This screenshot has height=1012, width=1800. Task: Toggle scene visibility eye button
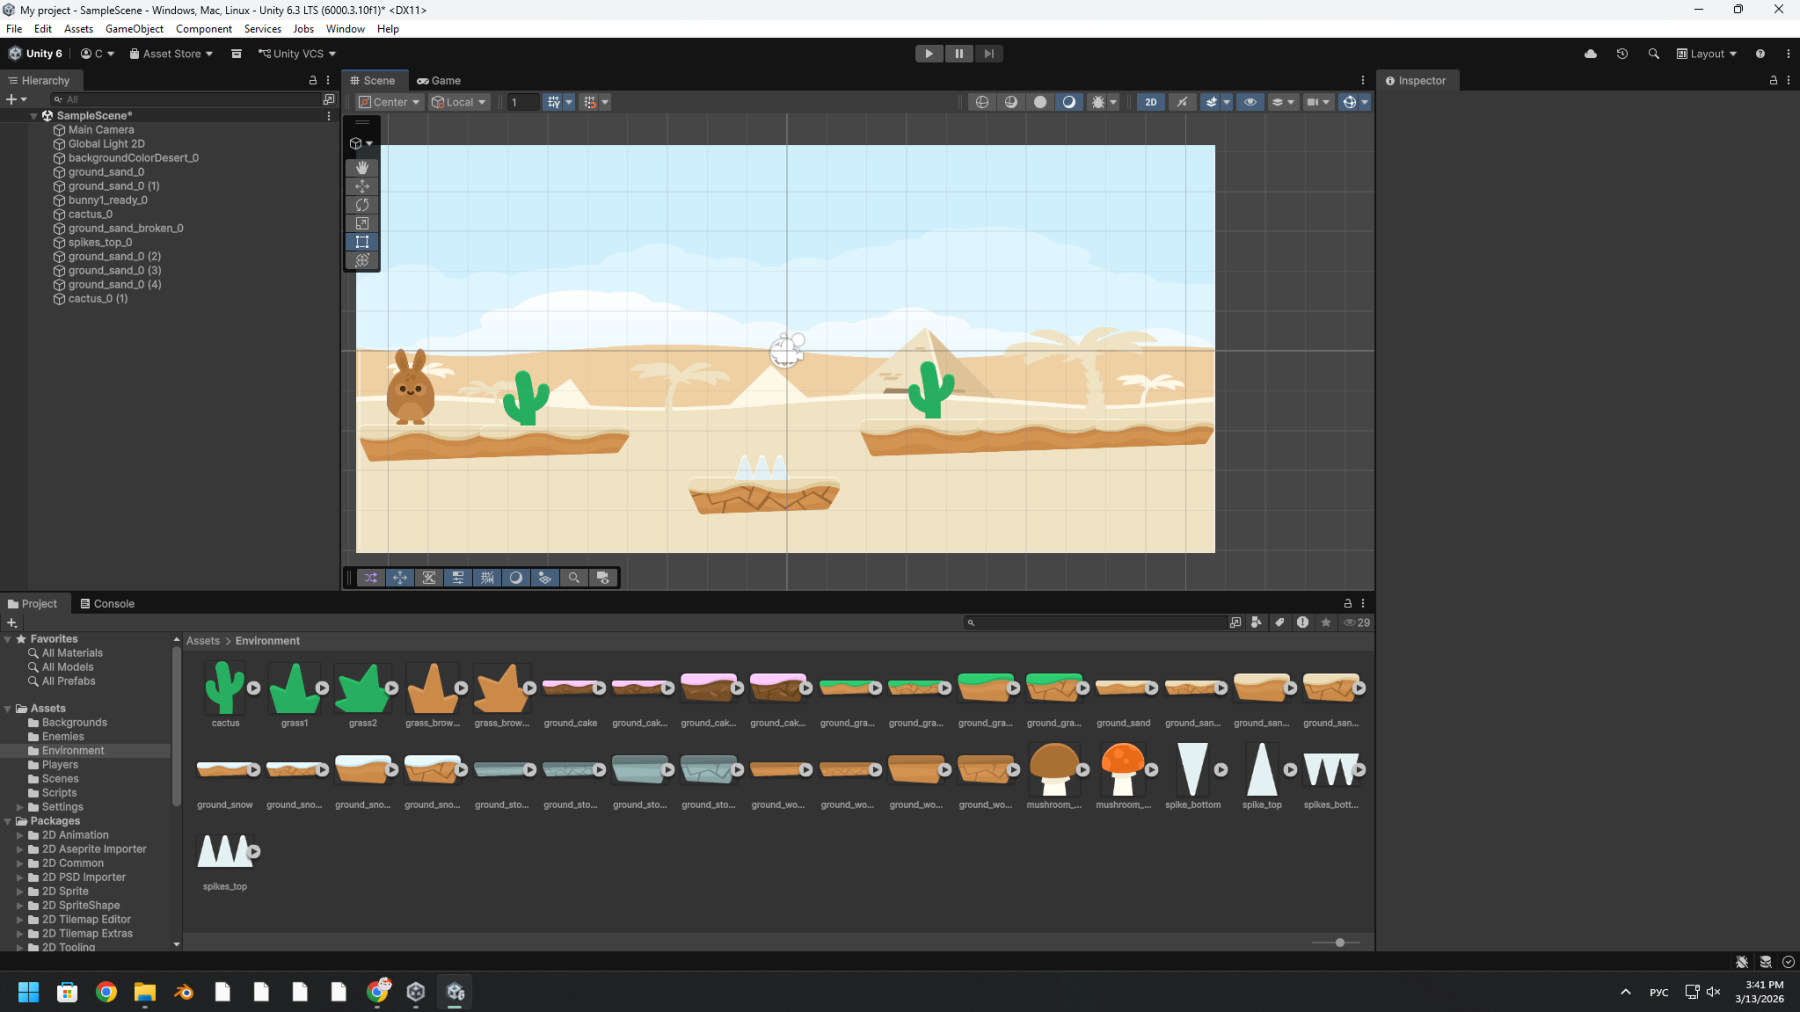tap(1249, 102)
